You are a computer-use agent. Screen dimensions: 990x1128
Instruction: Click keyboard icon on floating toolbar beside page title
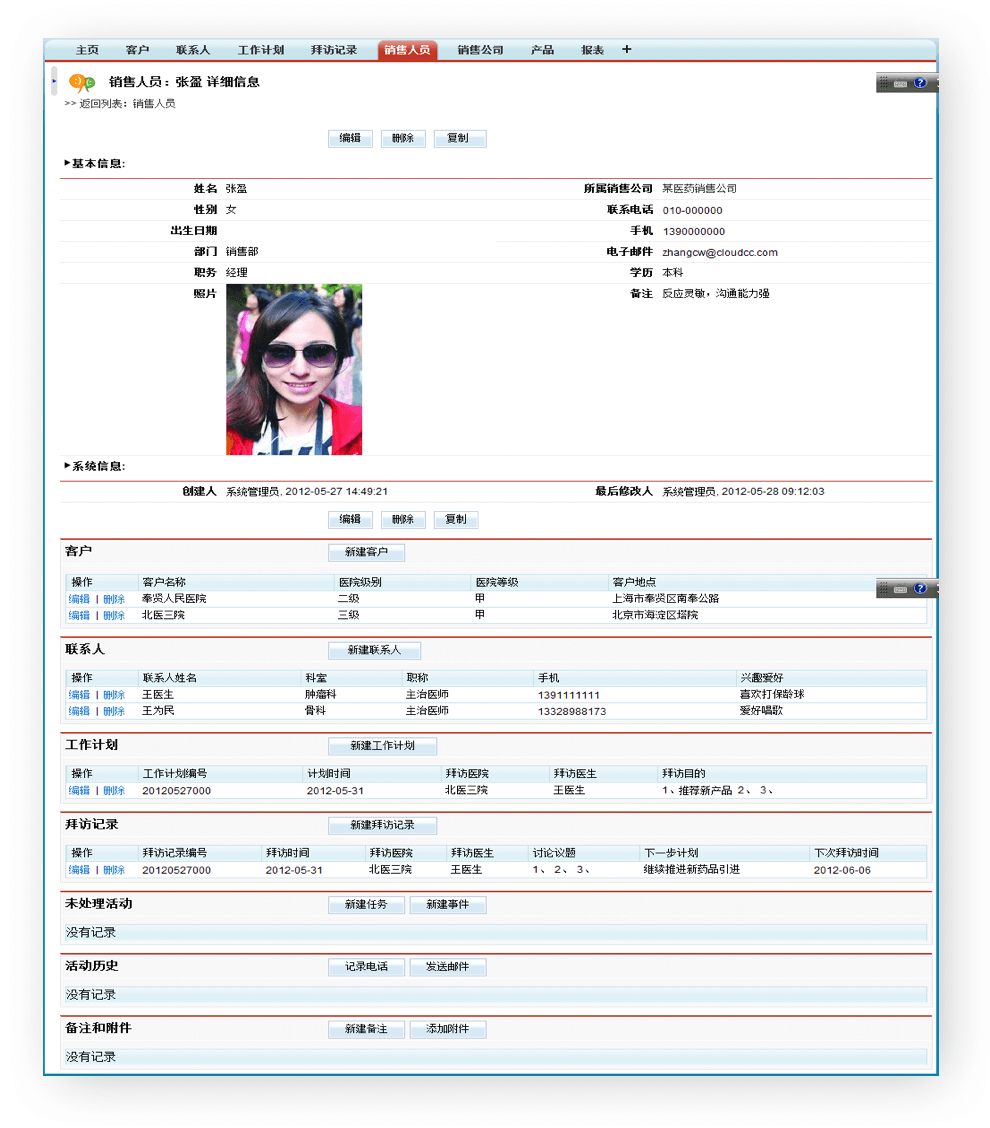[900, 83]
